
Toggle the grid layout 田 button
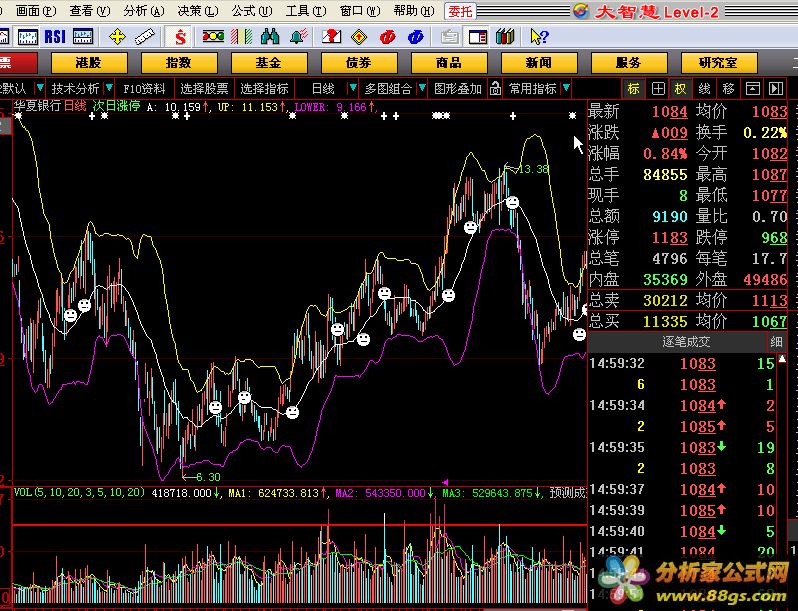tap(658, 89)
